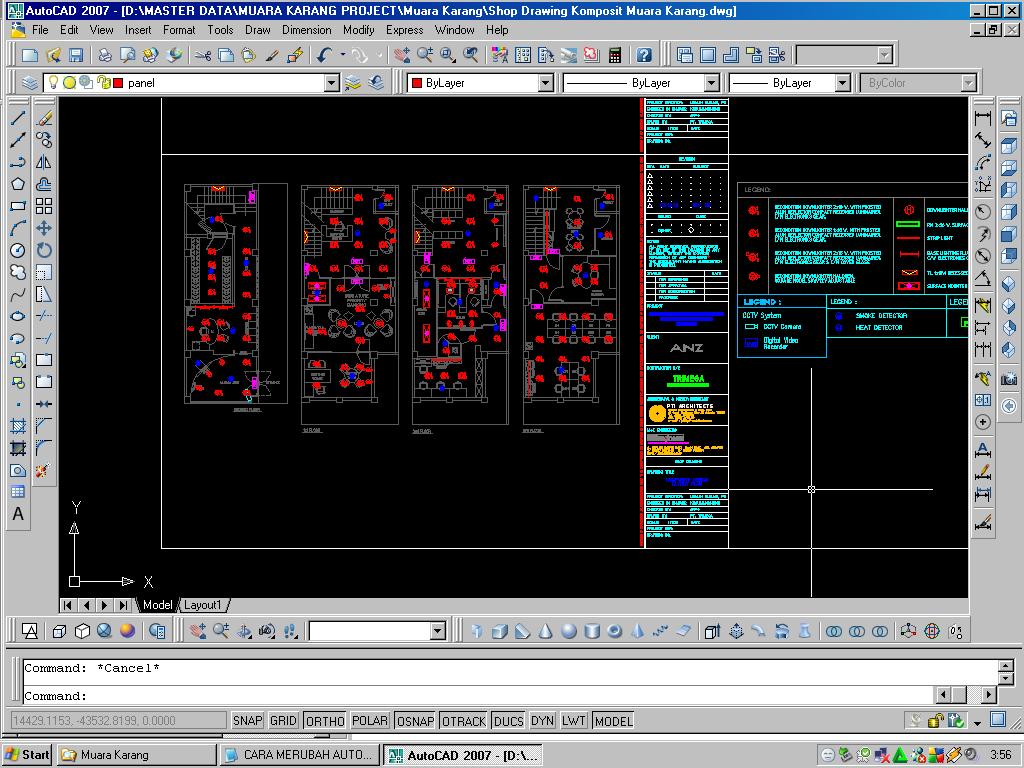The image size is (1024, 768).
Task: Open Muara Karang taskbar window
Action: click(136, 755)
